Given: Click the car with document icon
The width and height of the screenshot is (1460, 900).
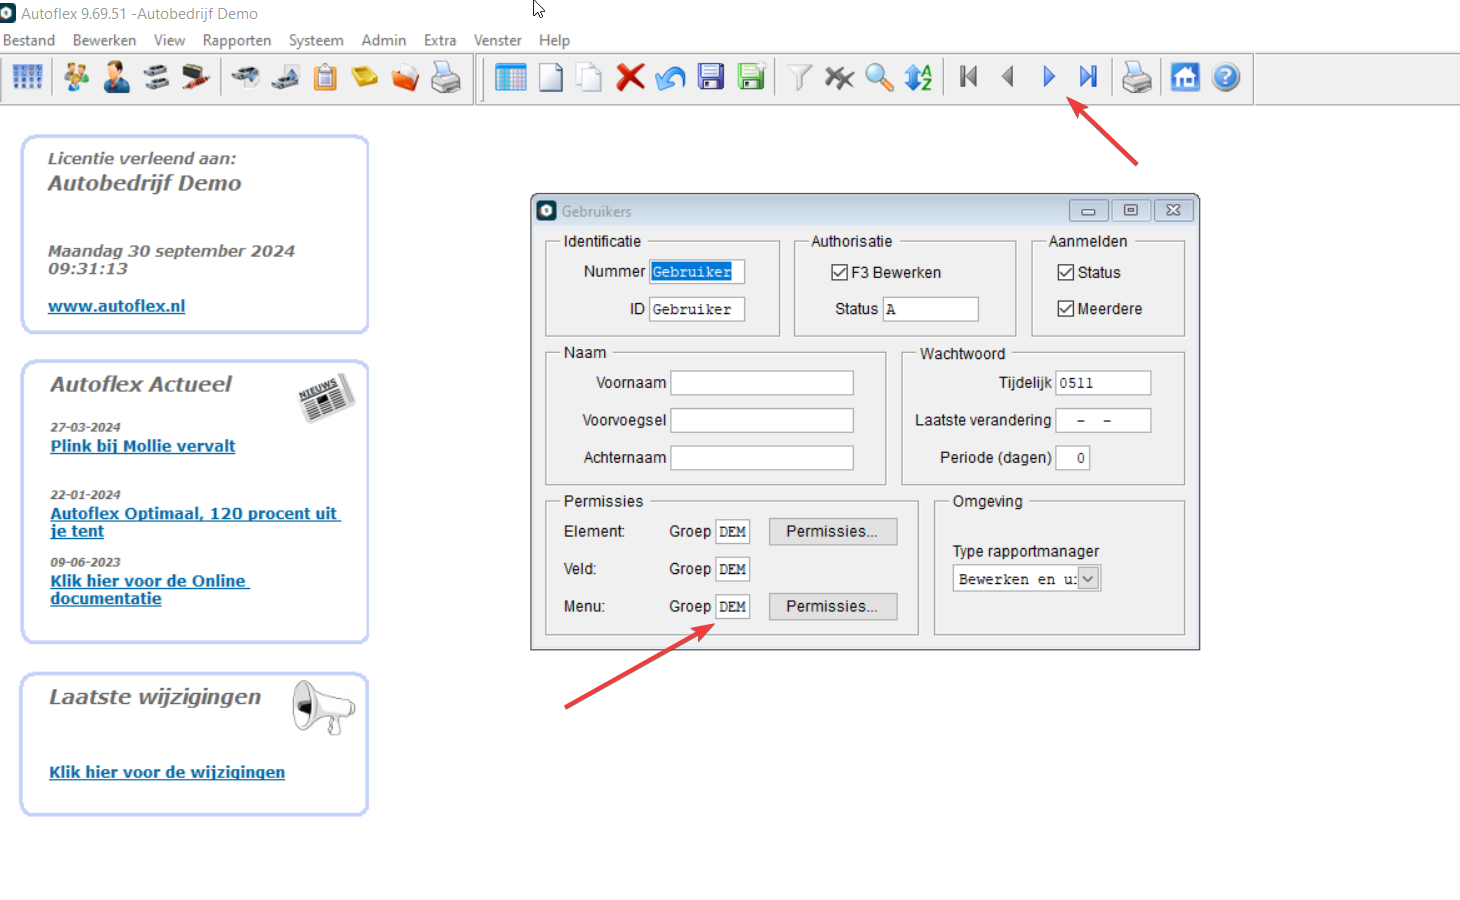Looking at the screenshot, I should click(x=246, y=77).
